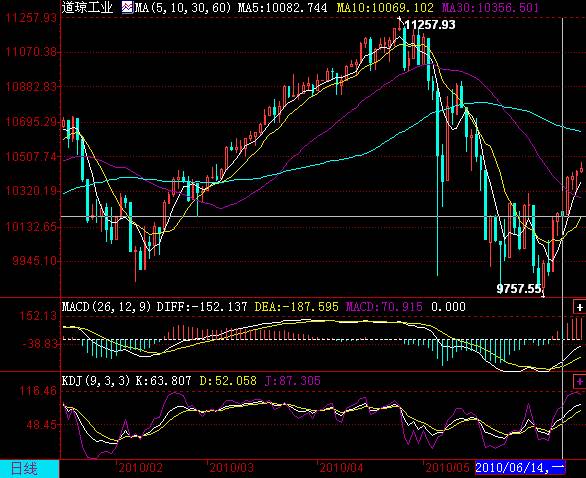The height and width of the screenshot is (478, 586).
Task: Select the KDJ(9,3,3) indicator title
Action: 96,381
